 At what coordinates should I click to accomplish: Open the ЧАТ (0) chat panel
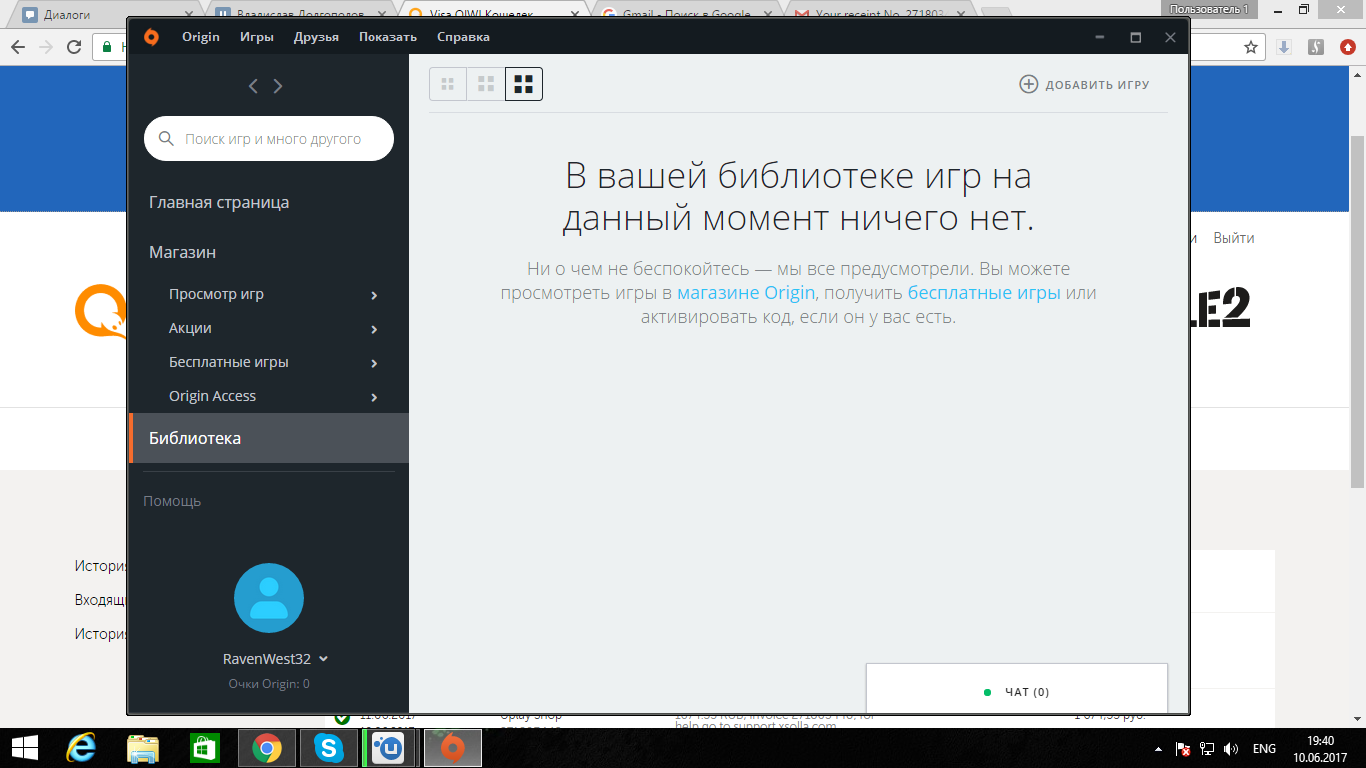click(1016, 688)
